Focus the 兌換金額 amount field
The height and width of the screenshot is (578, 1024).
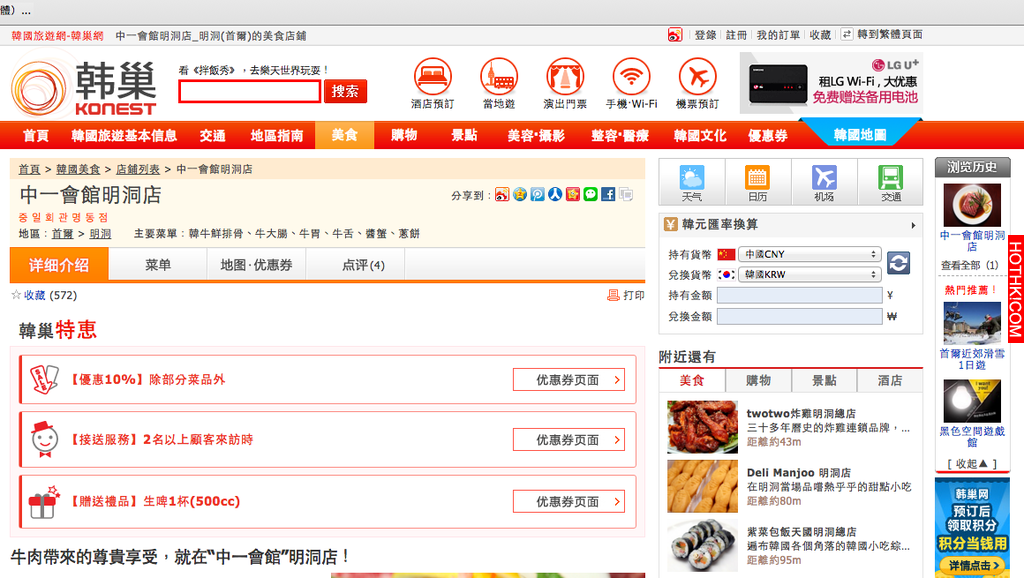(x=800, y=316)
